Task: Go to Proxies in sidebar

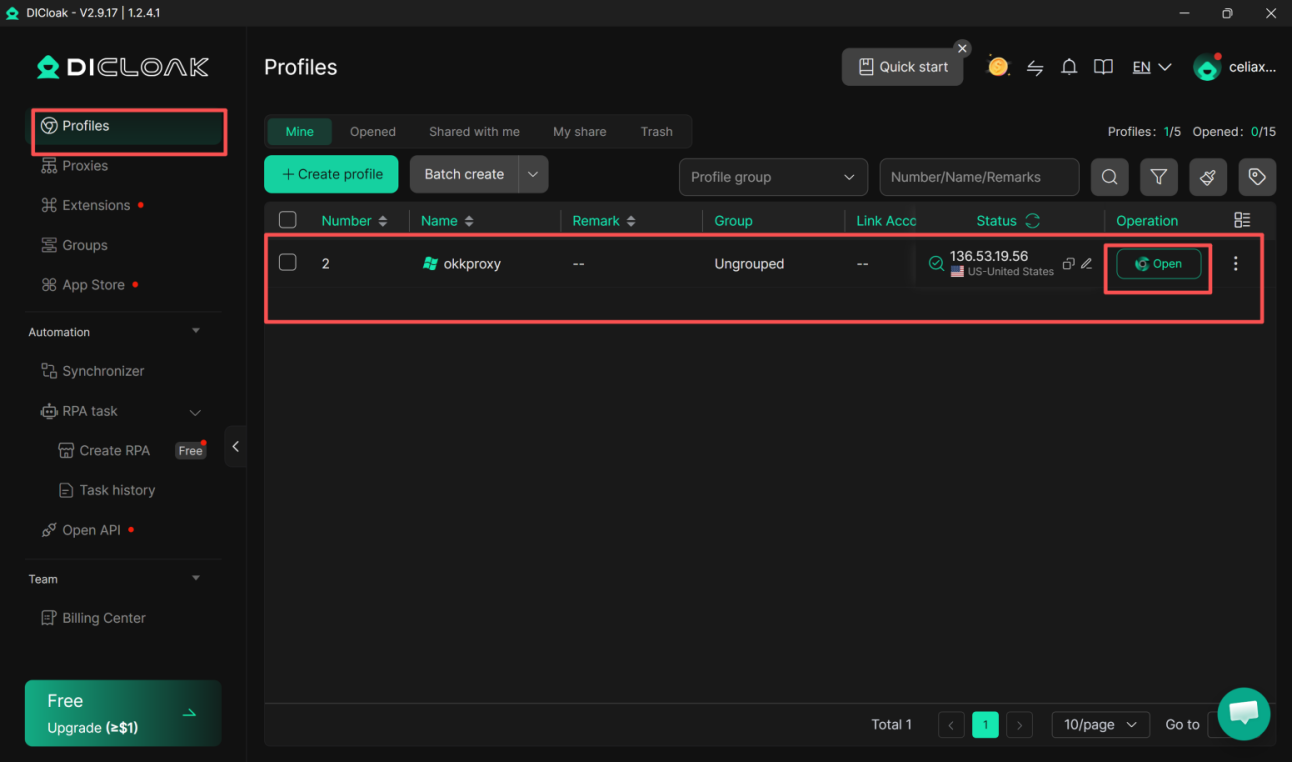Action: point(75,166)
